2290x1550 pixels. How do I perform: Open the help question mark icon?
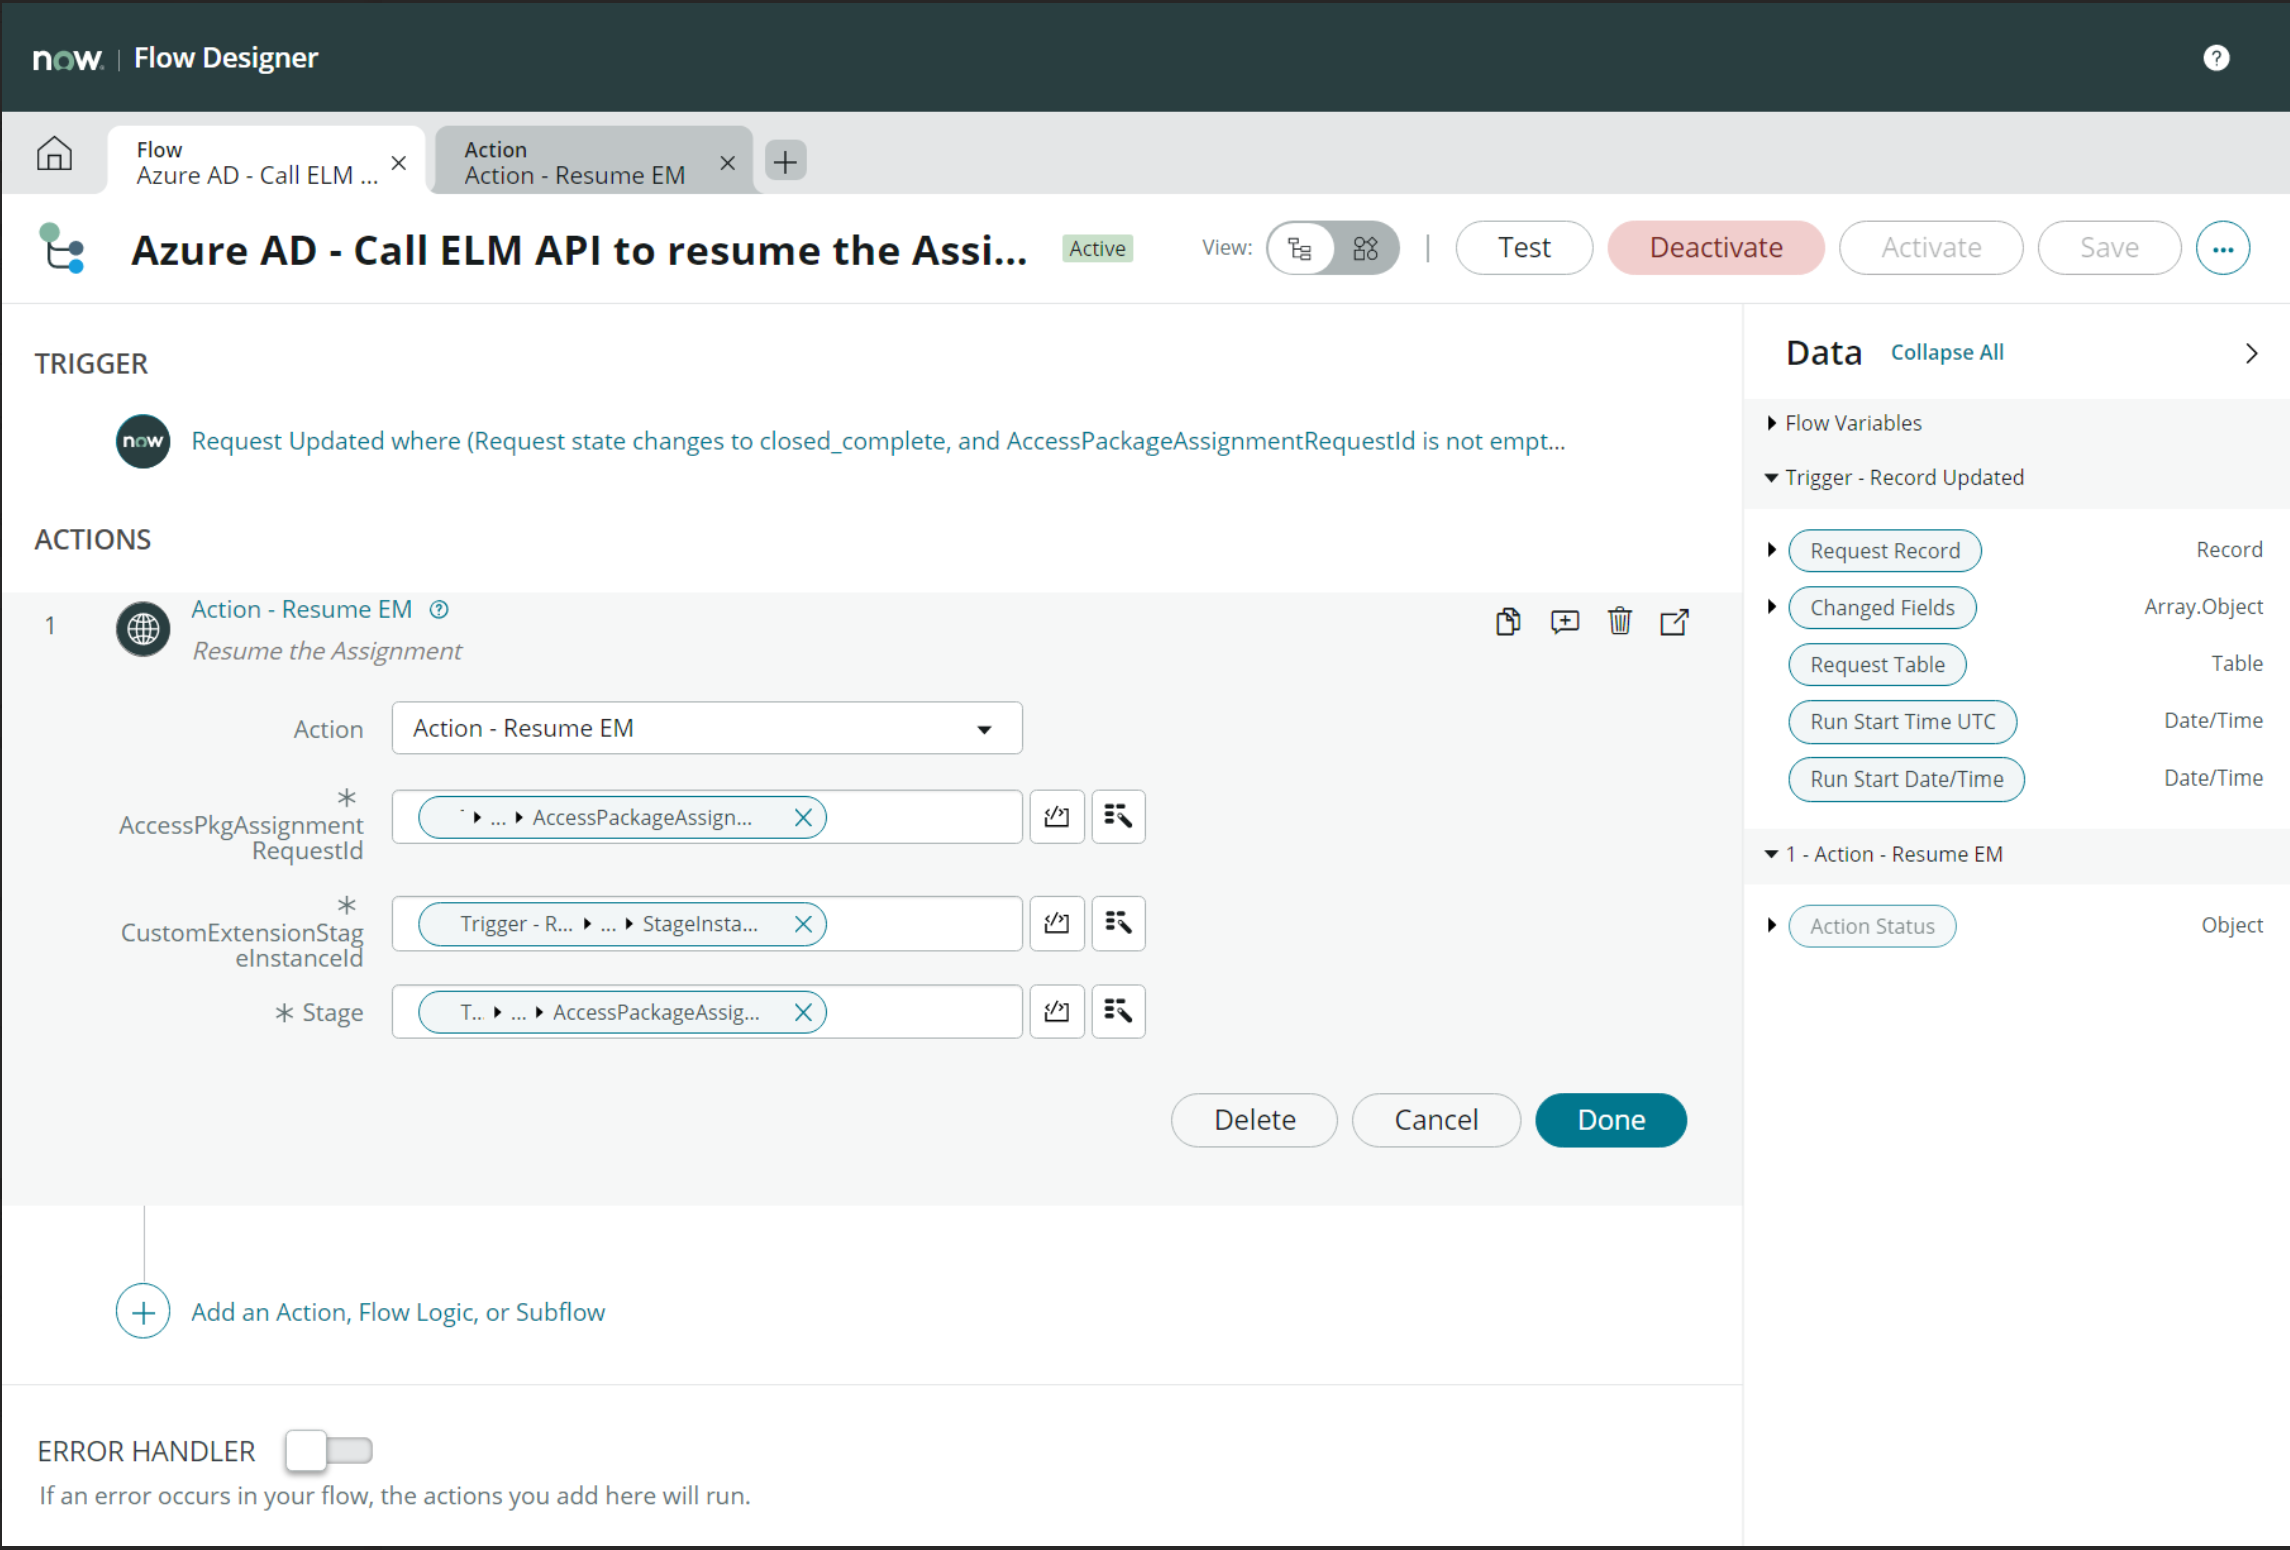[2216, 58]
